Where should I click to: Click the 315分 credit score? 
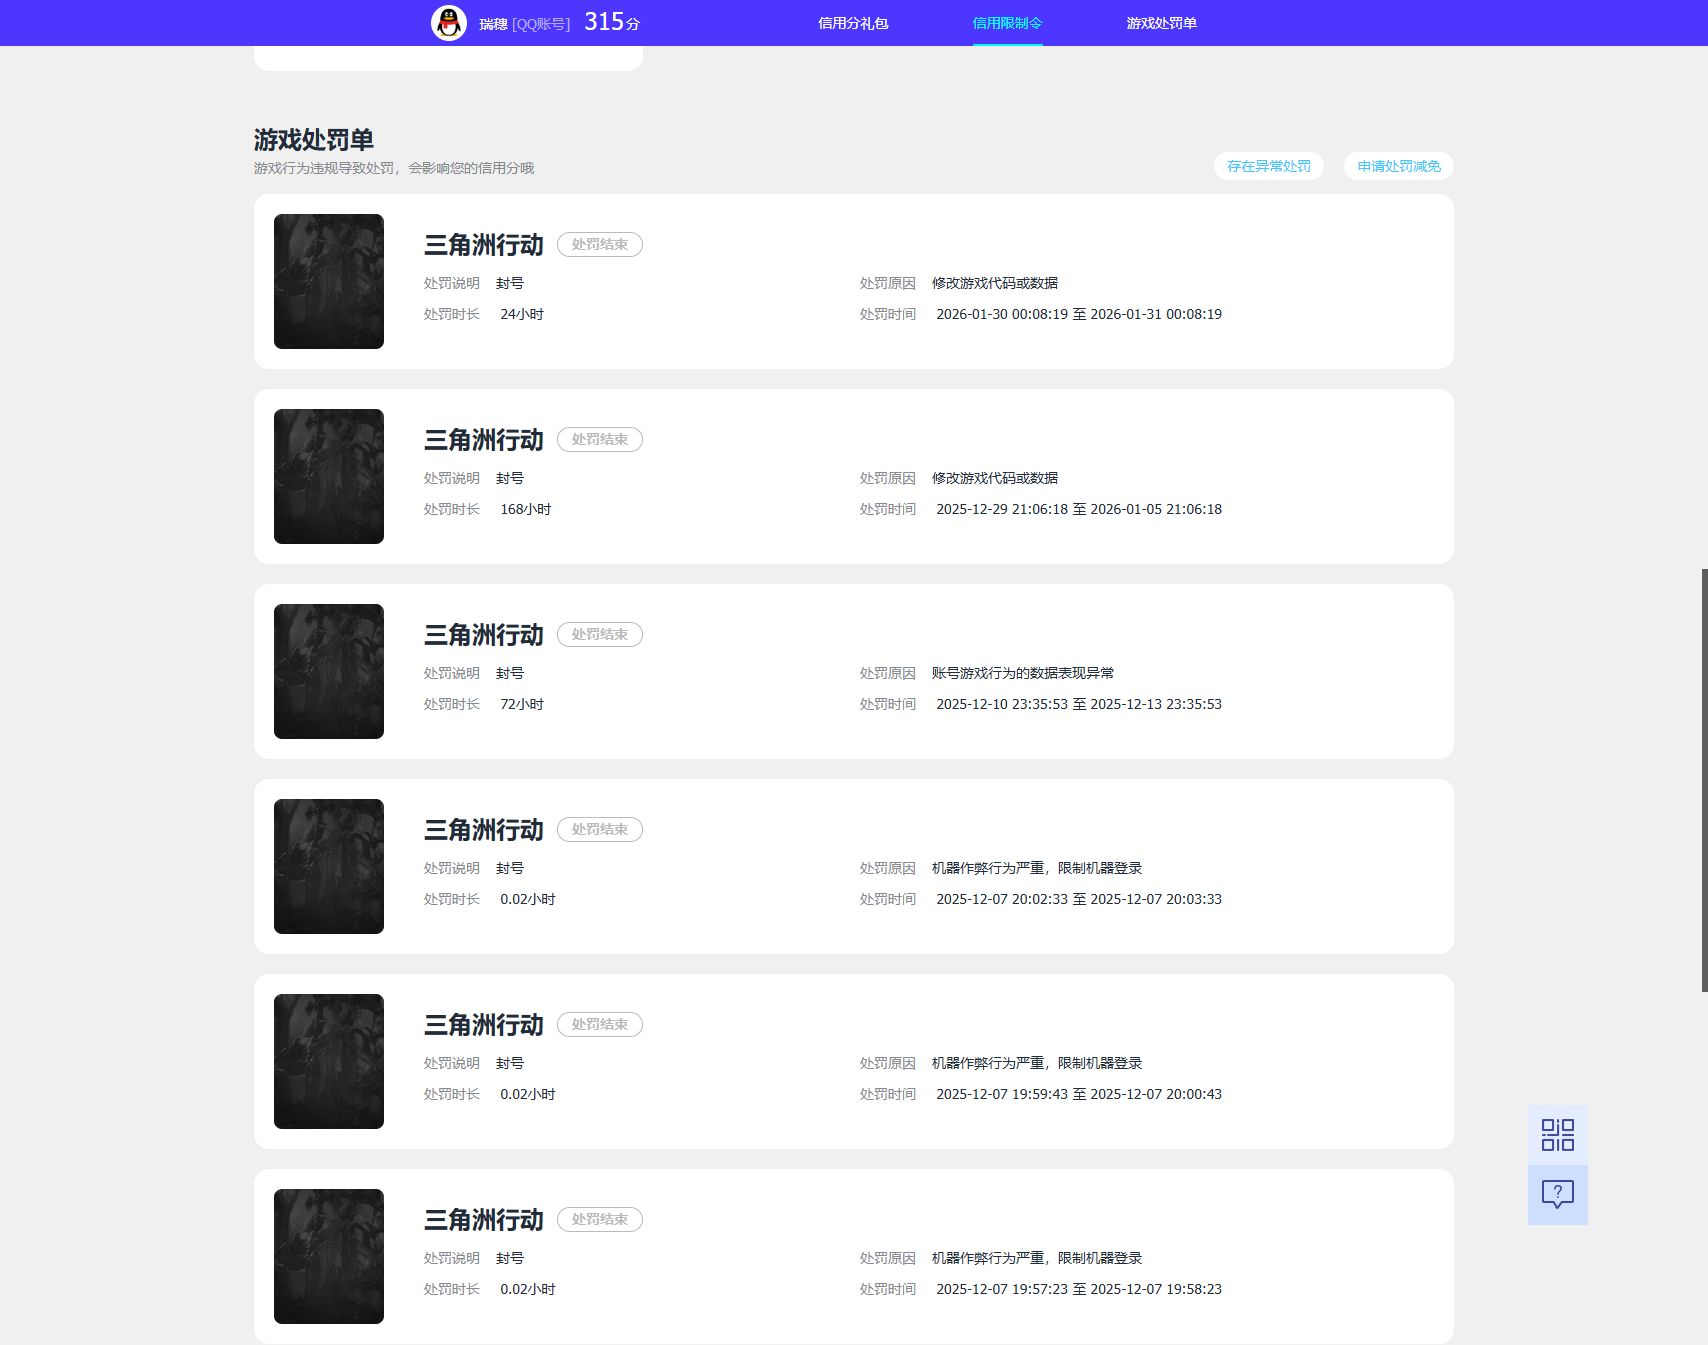[612, 22]
